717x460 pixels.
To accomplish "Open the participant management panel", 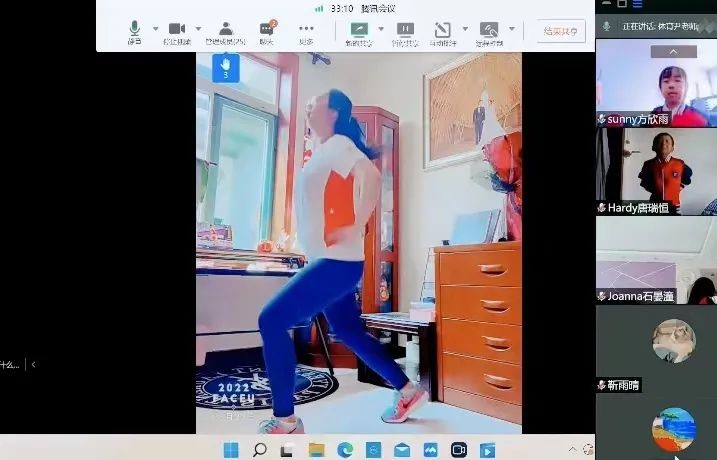I will (225, 31).
